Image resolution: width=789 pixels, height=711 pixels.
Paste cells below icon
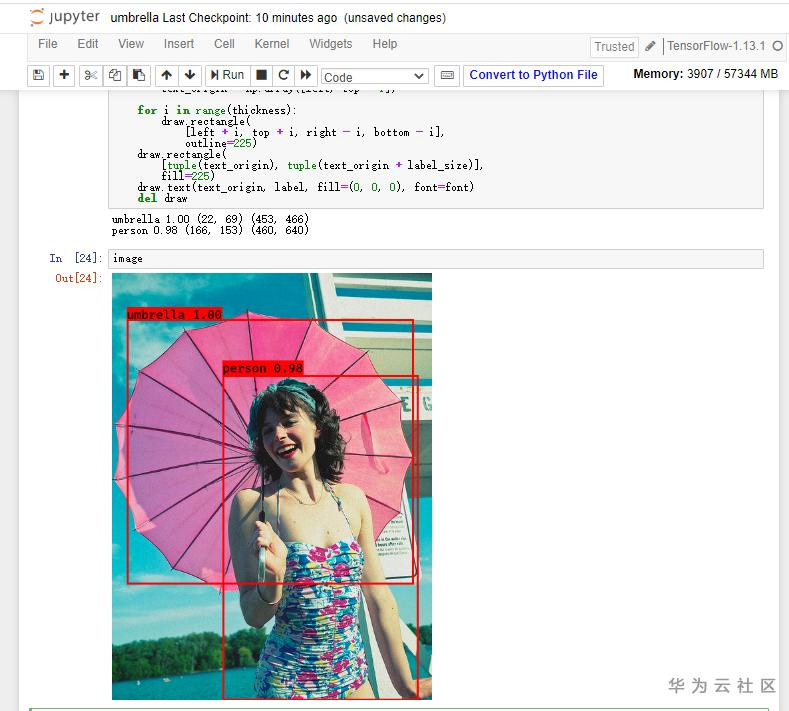pyautogui.click(x=139, y=75)
